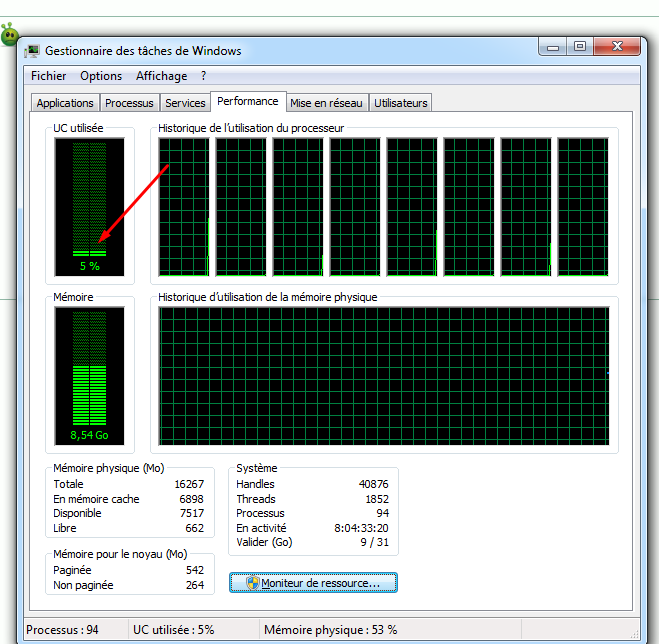Click the green alien icon behind the window
This screenshot has height=644, width=659.
click(x=9, y=35)
